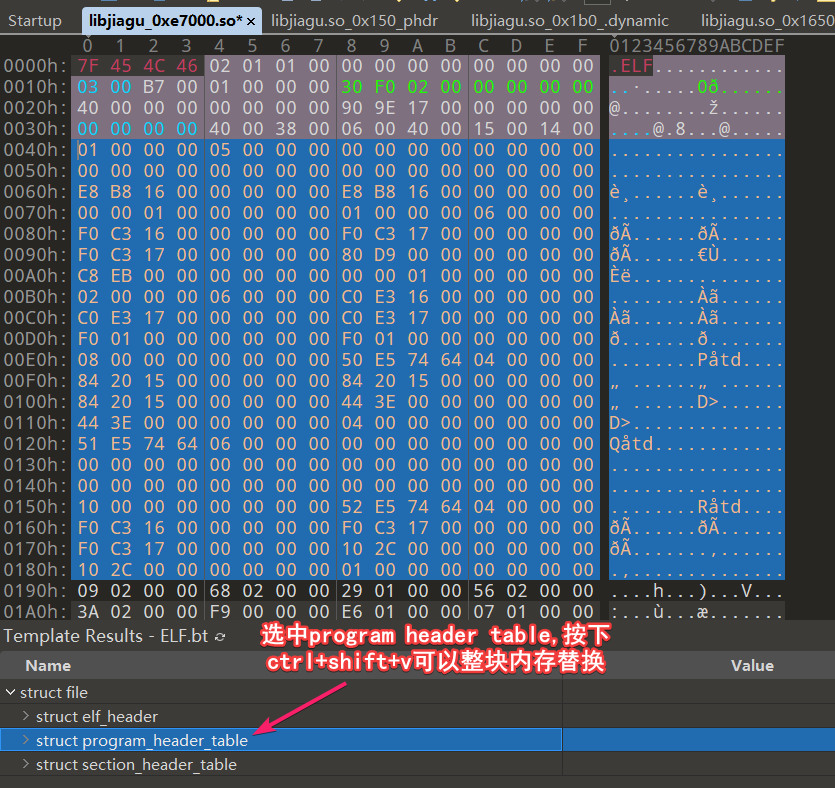Viewport: 835px width, 788px height.
Task: Click the 0000h address label
Action: pyautogui.click(x=36, y=66)
